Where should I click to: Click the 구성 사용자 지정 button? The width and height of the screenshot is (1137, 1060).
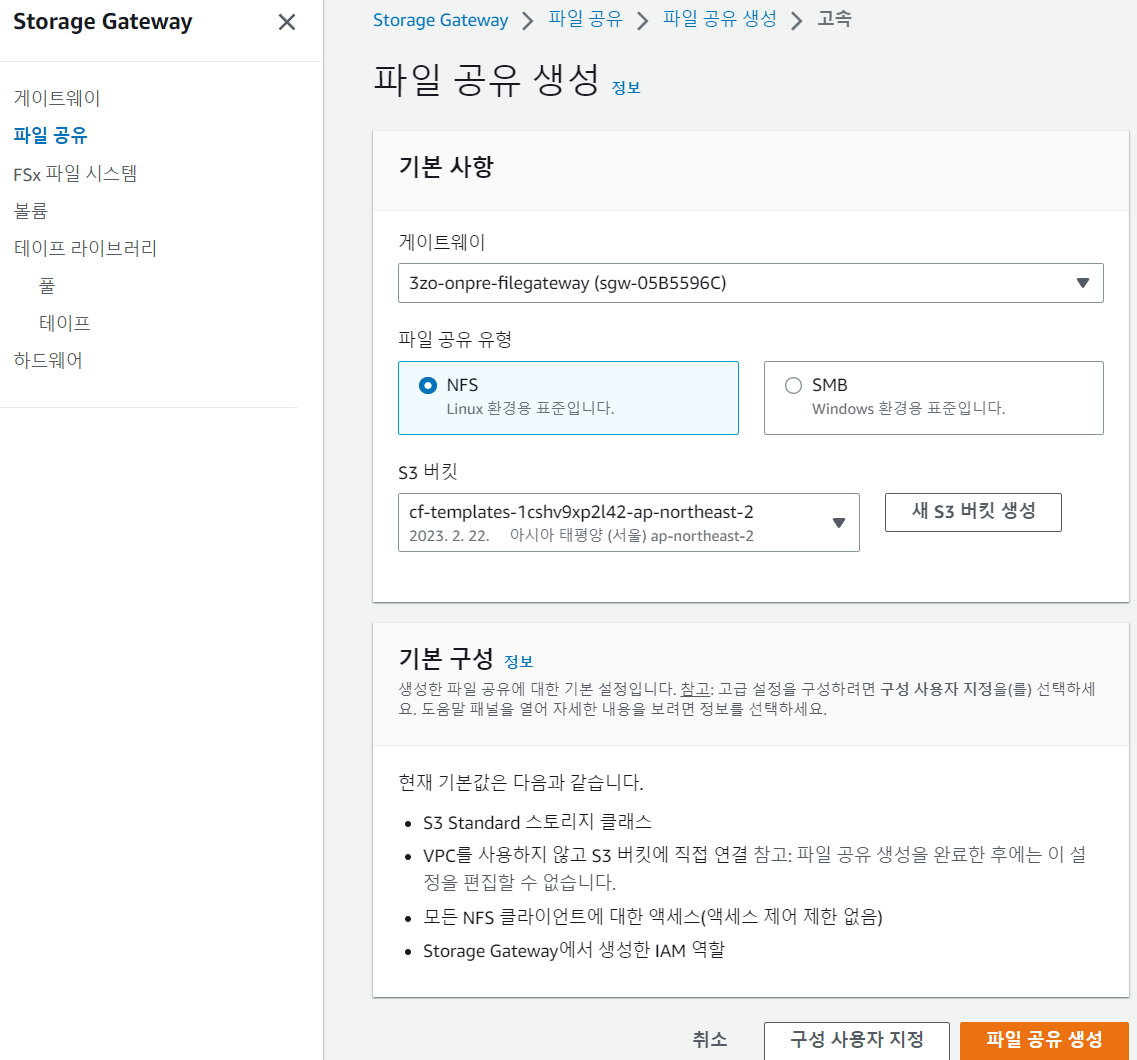tap(856, 1040)
